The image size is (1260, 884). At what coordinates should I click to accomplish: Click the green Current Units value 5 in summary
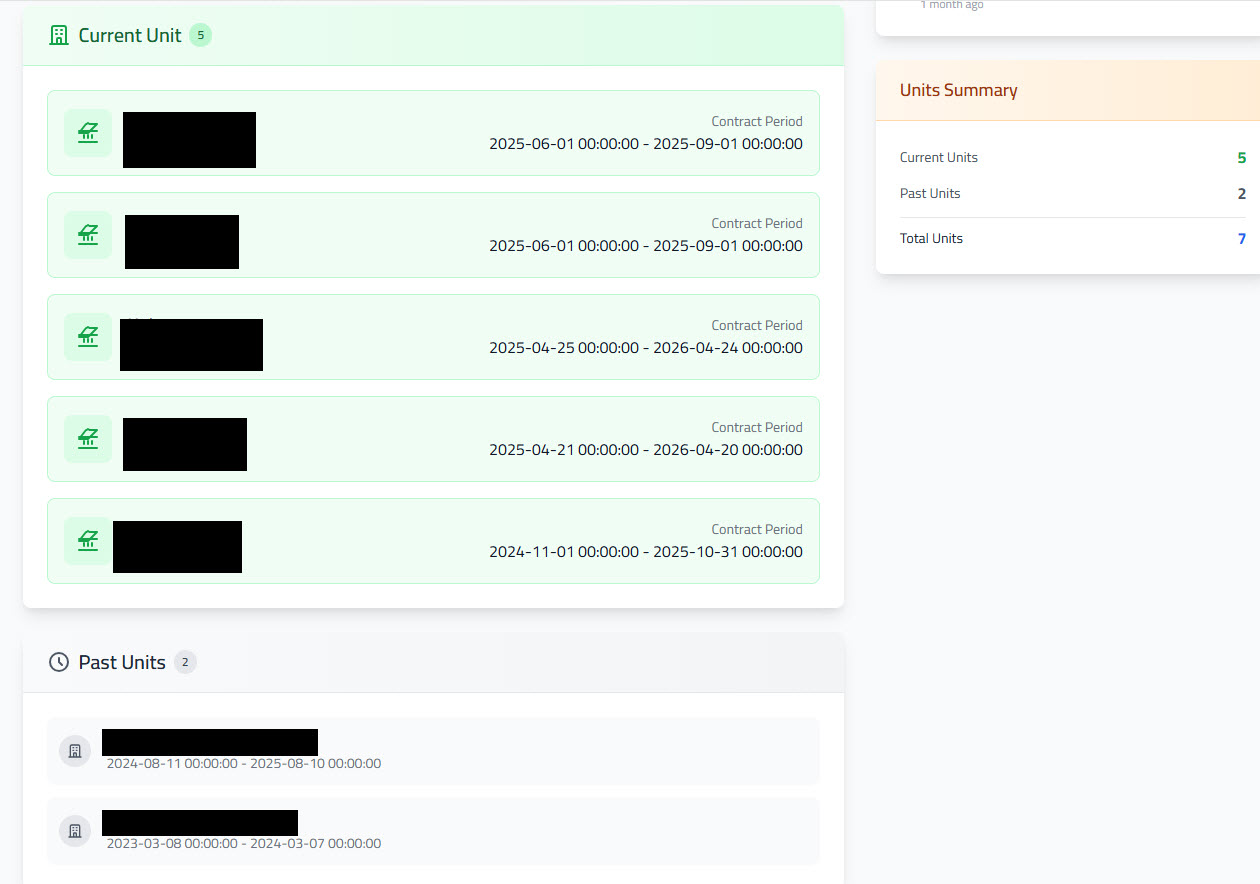tap(1241, 158)
